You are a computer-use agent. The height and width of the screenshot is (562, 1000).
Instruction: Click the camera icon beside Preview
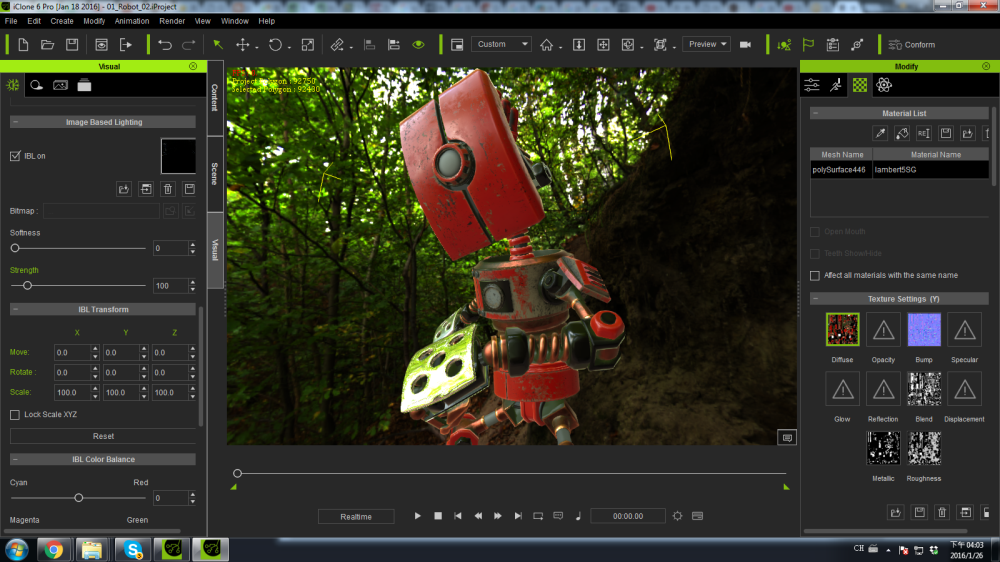click(x=745, y=45)
